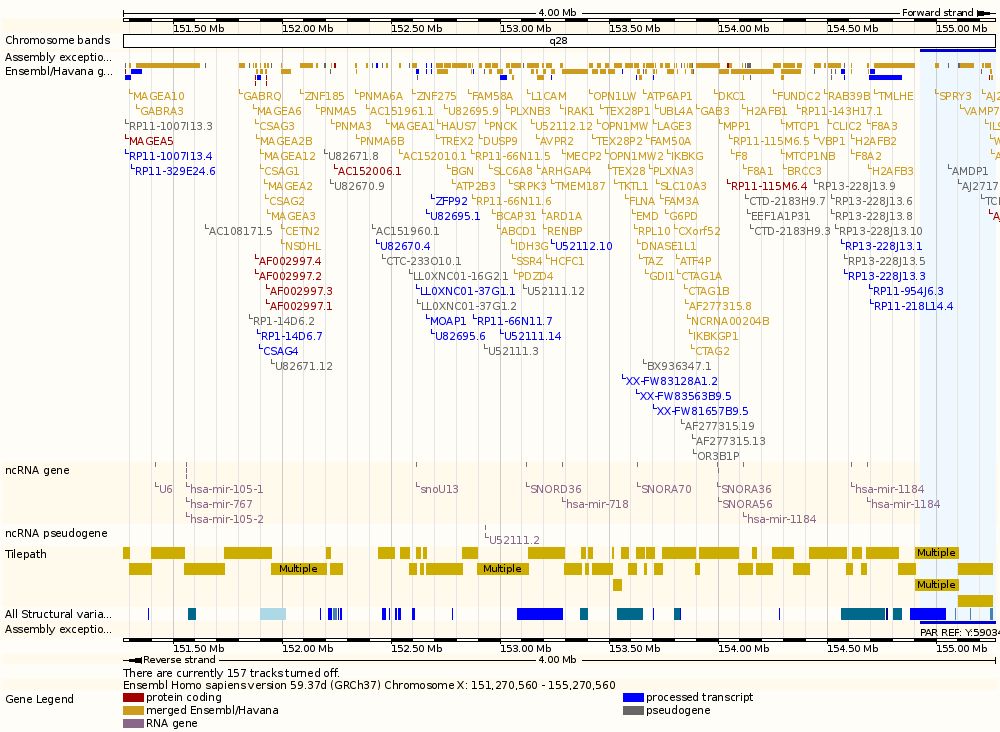Click the q28 chromosome band

(x=558, y=41)
